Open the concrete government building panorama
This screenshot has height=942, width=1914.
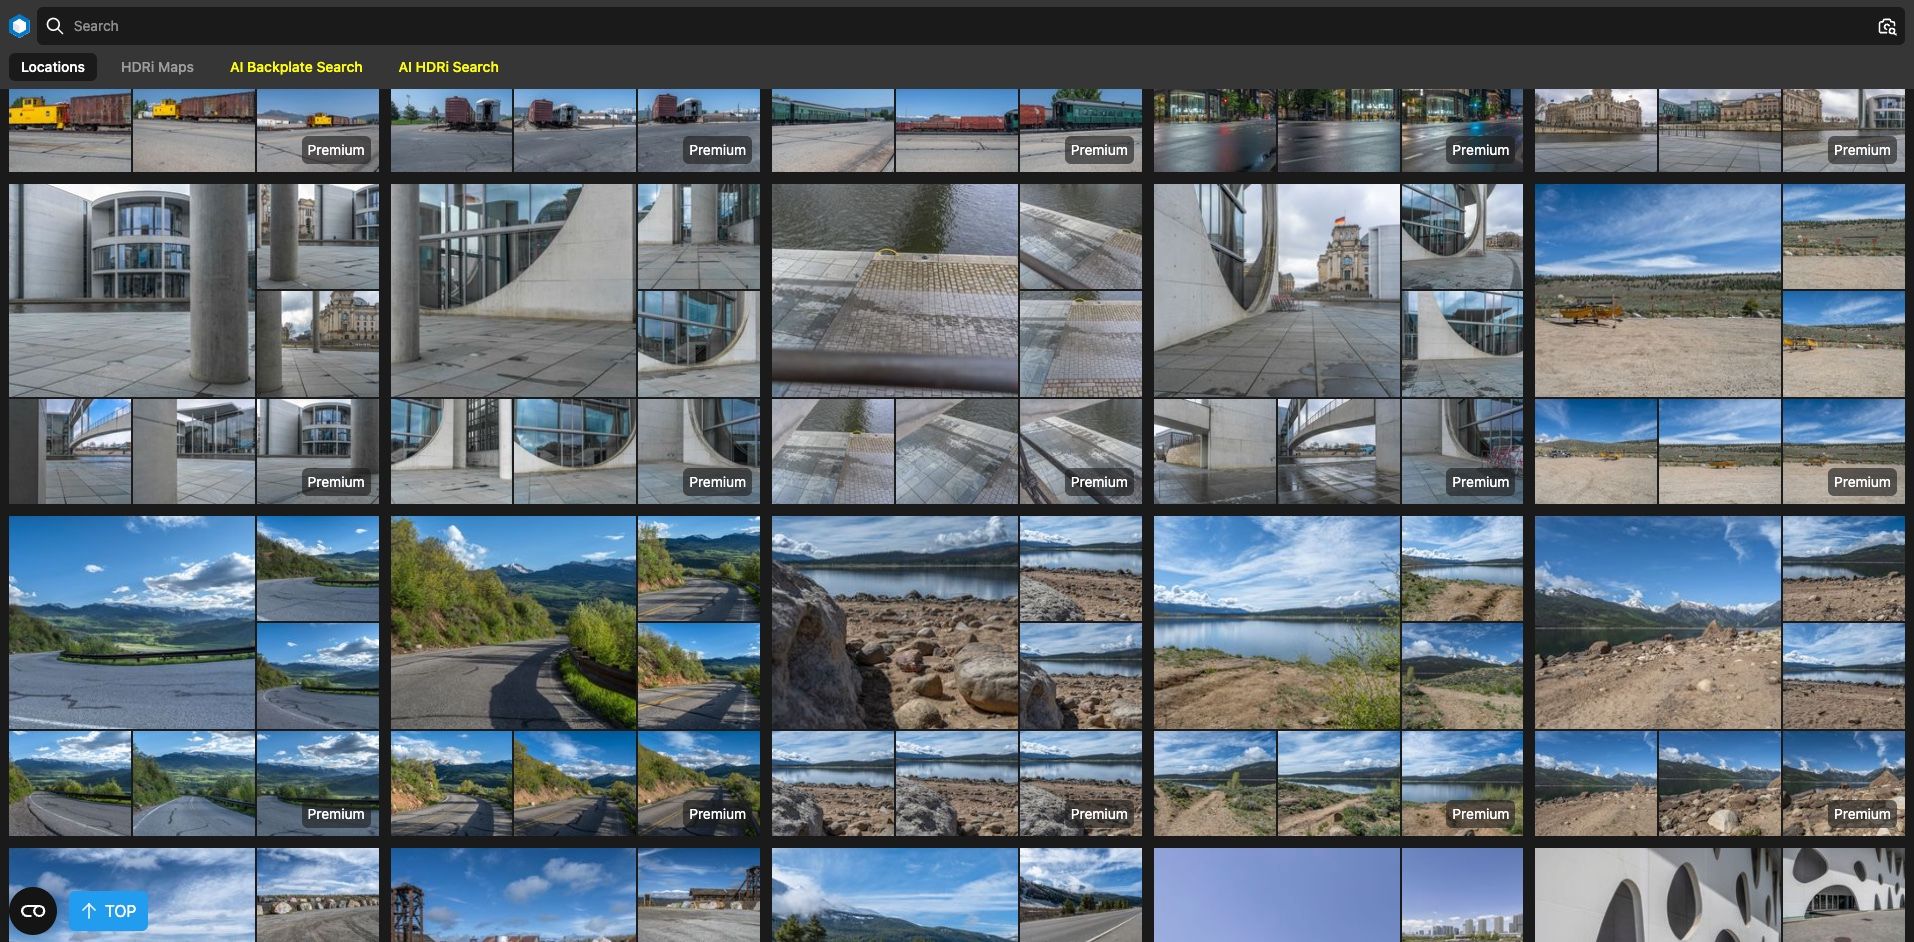(x=131, y=290)
